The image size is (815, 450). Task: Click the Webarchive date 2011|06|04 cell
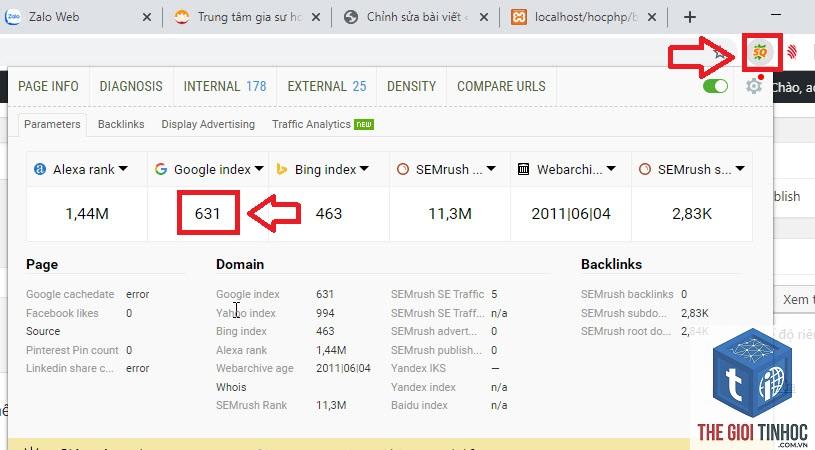tap(571, 214)
